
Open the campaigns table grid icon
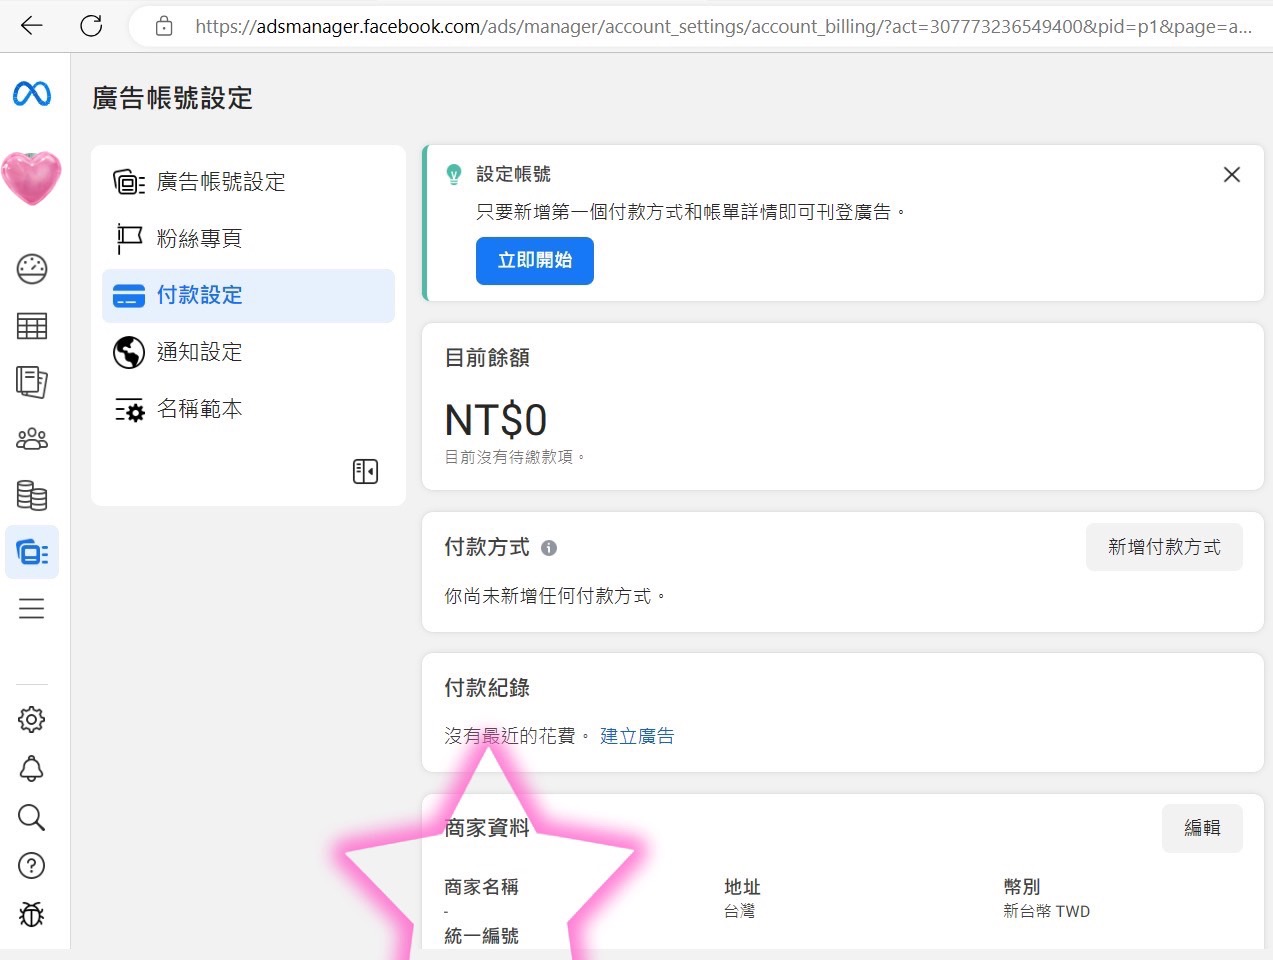pos(32,326)
